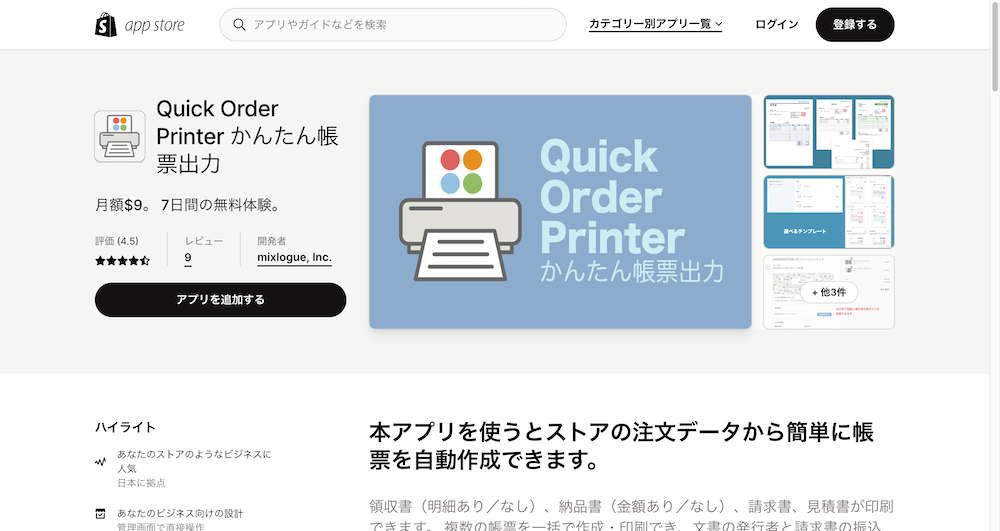The width and height of the screenshot is (1000, 531).
Task: Click the star rating icons
Action: [122, 260]
